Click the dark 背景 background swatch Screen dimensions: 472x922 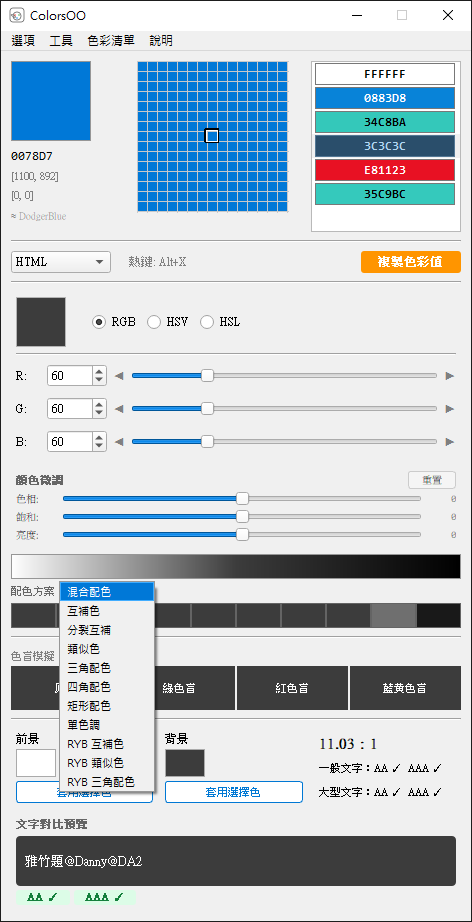[x=185, y=763]
